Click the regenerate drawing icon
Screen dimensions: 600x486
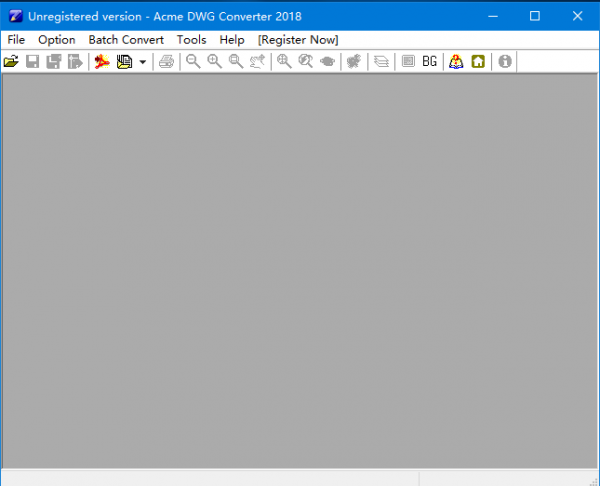(354, 61)
